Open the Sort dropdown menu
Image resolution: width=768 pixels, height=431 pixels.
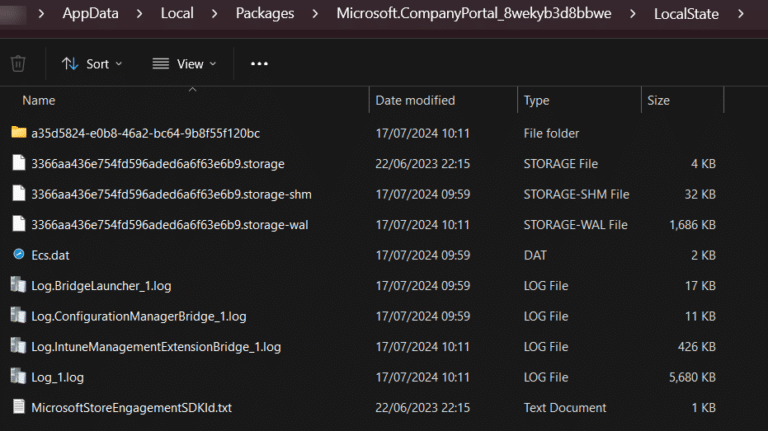coord(92,64)
